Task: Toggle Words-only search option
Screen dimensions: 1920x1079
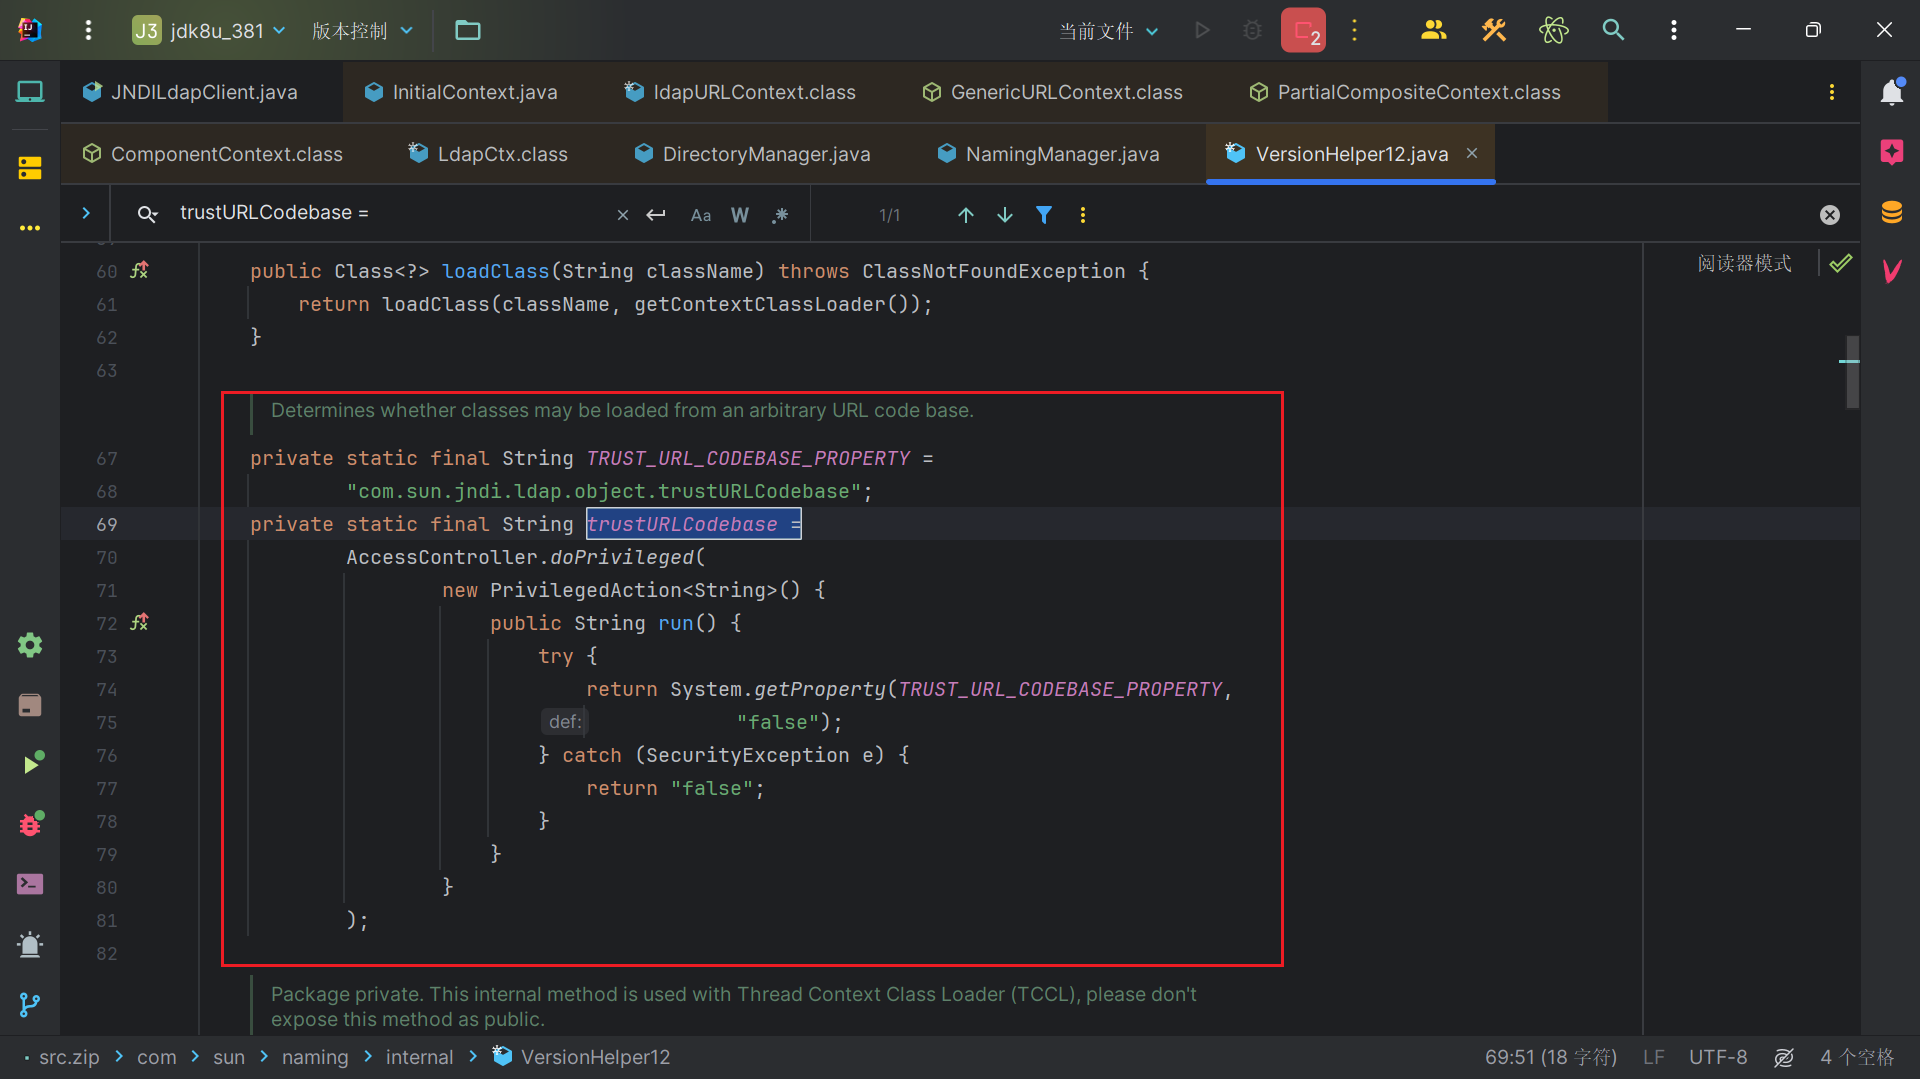Action: (x=740, y=215)
